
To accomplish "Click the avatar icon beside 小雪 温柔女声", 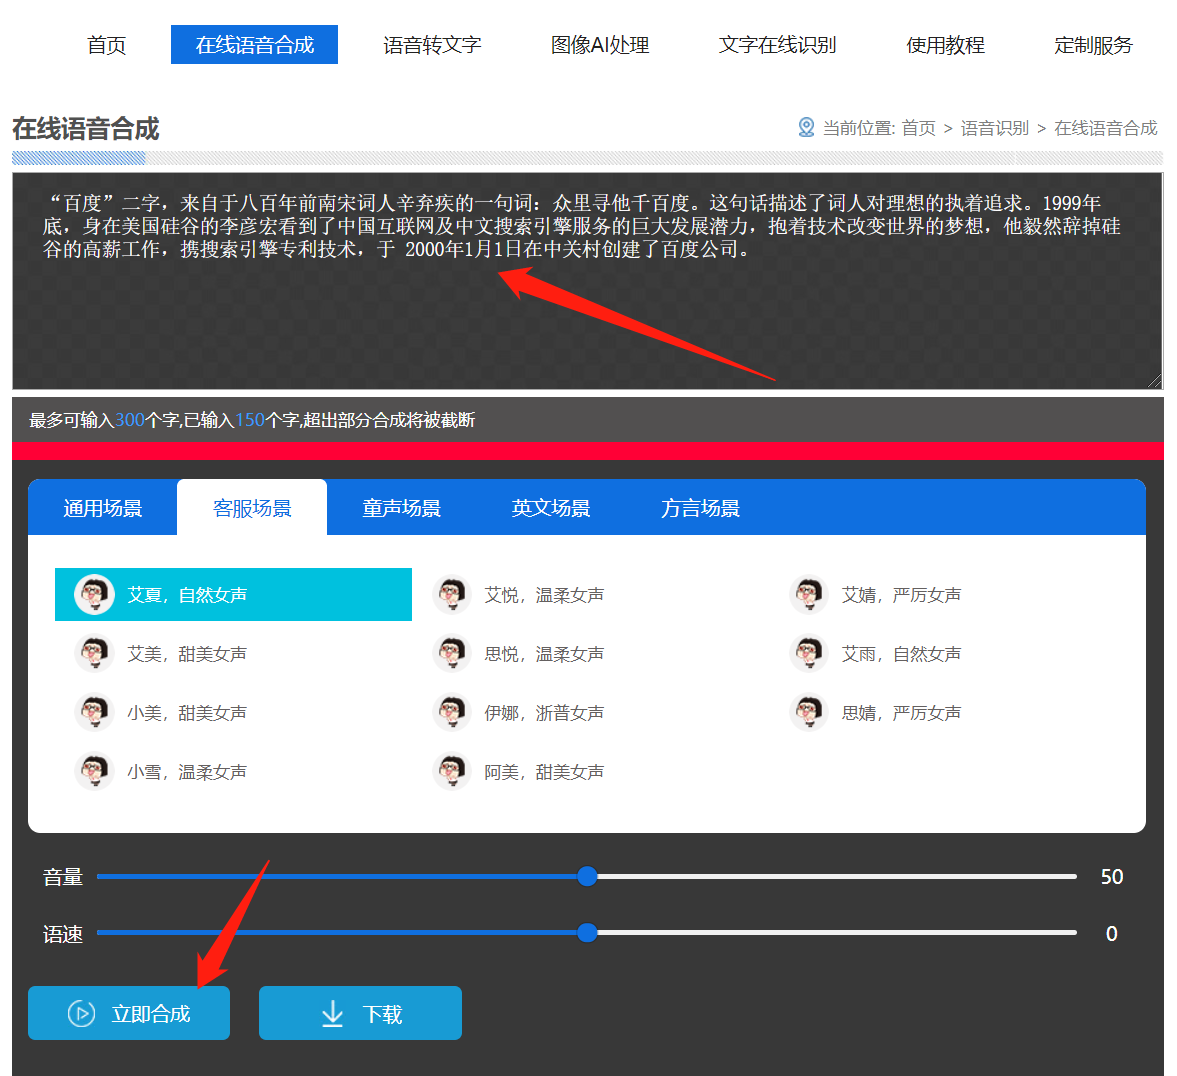I will (x=94, y=771).
